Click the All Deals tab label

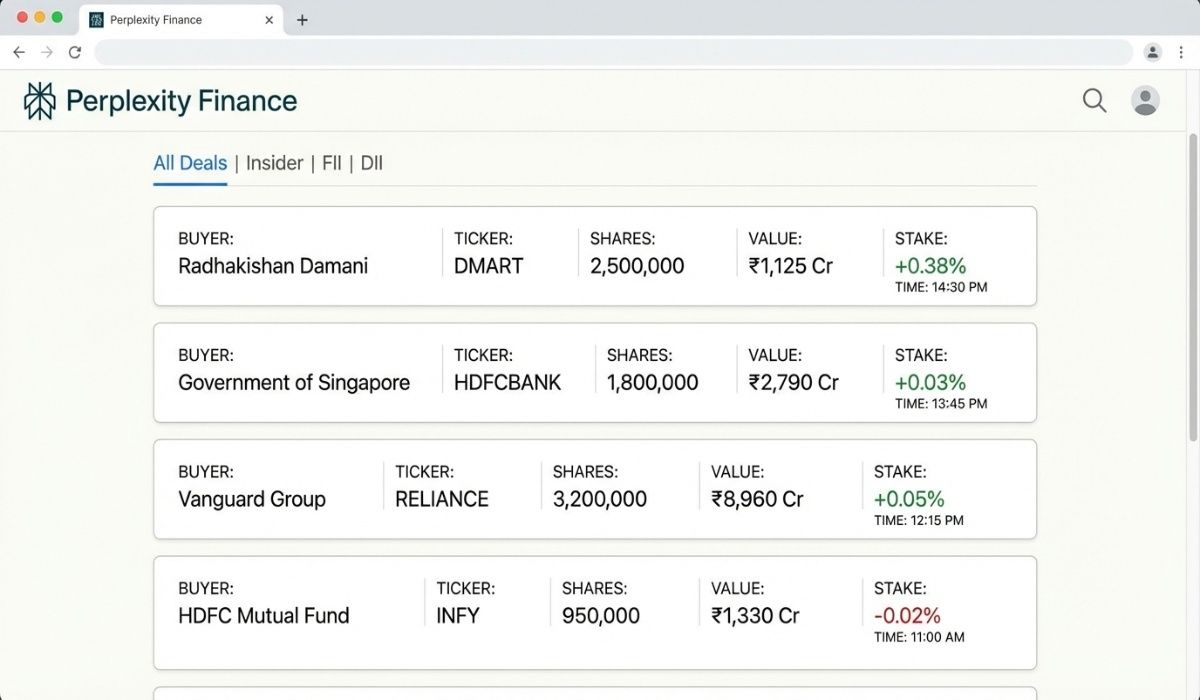(x=189, y=162)
